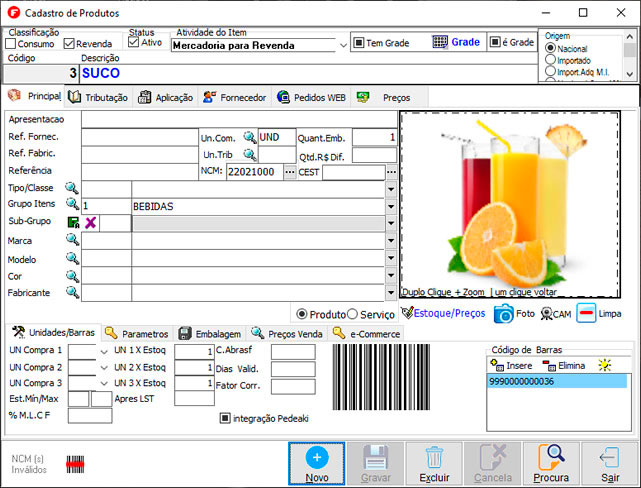Select Importado origin option
Image resolution: width=641 pixels, height=488 pixels.
click(x=550, y=60)
